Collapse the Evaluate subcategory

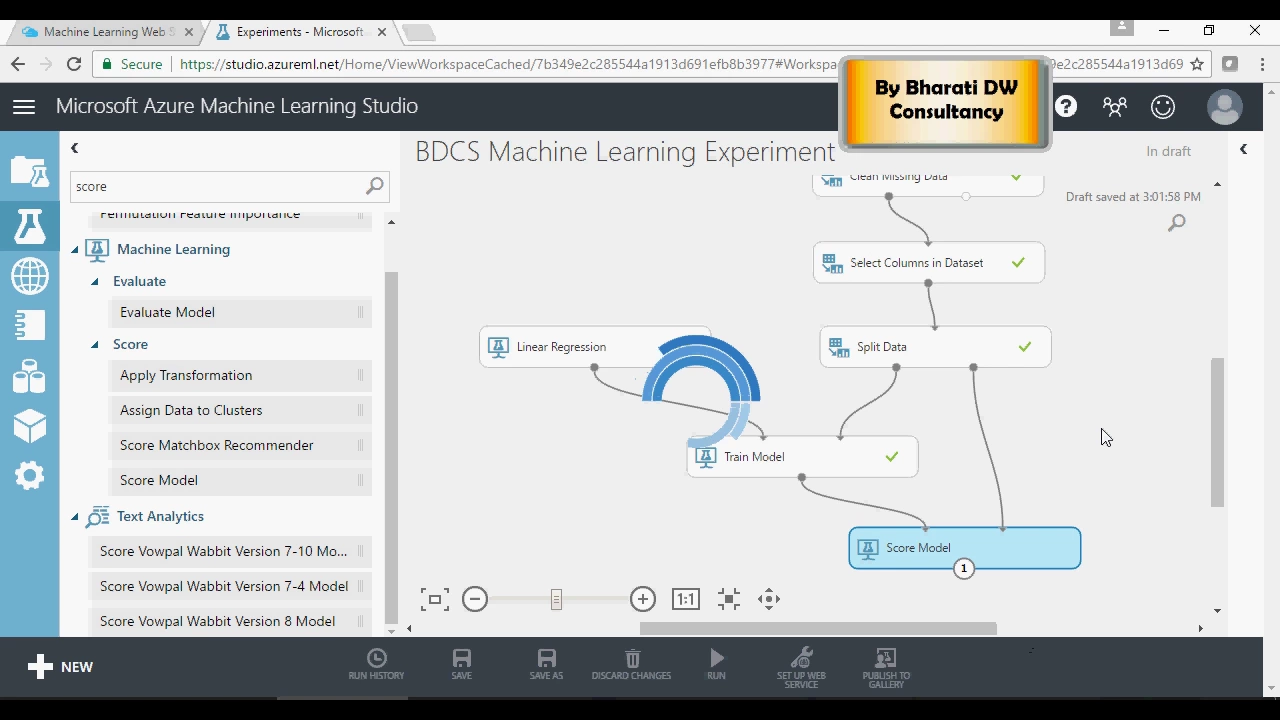point(95,282)
